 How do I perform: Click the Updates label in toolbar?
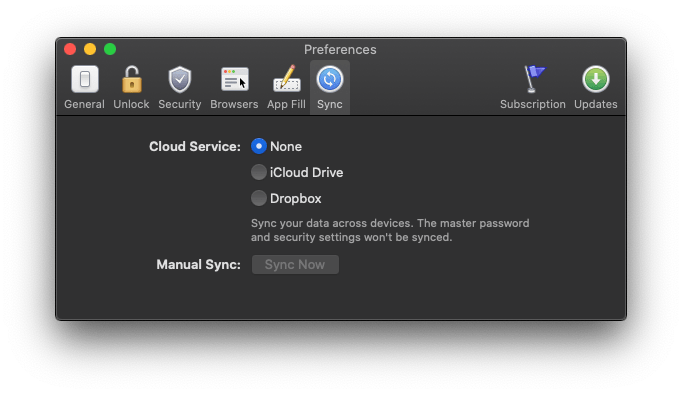click(x=595, y=104)
